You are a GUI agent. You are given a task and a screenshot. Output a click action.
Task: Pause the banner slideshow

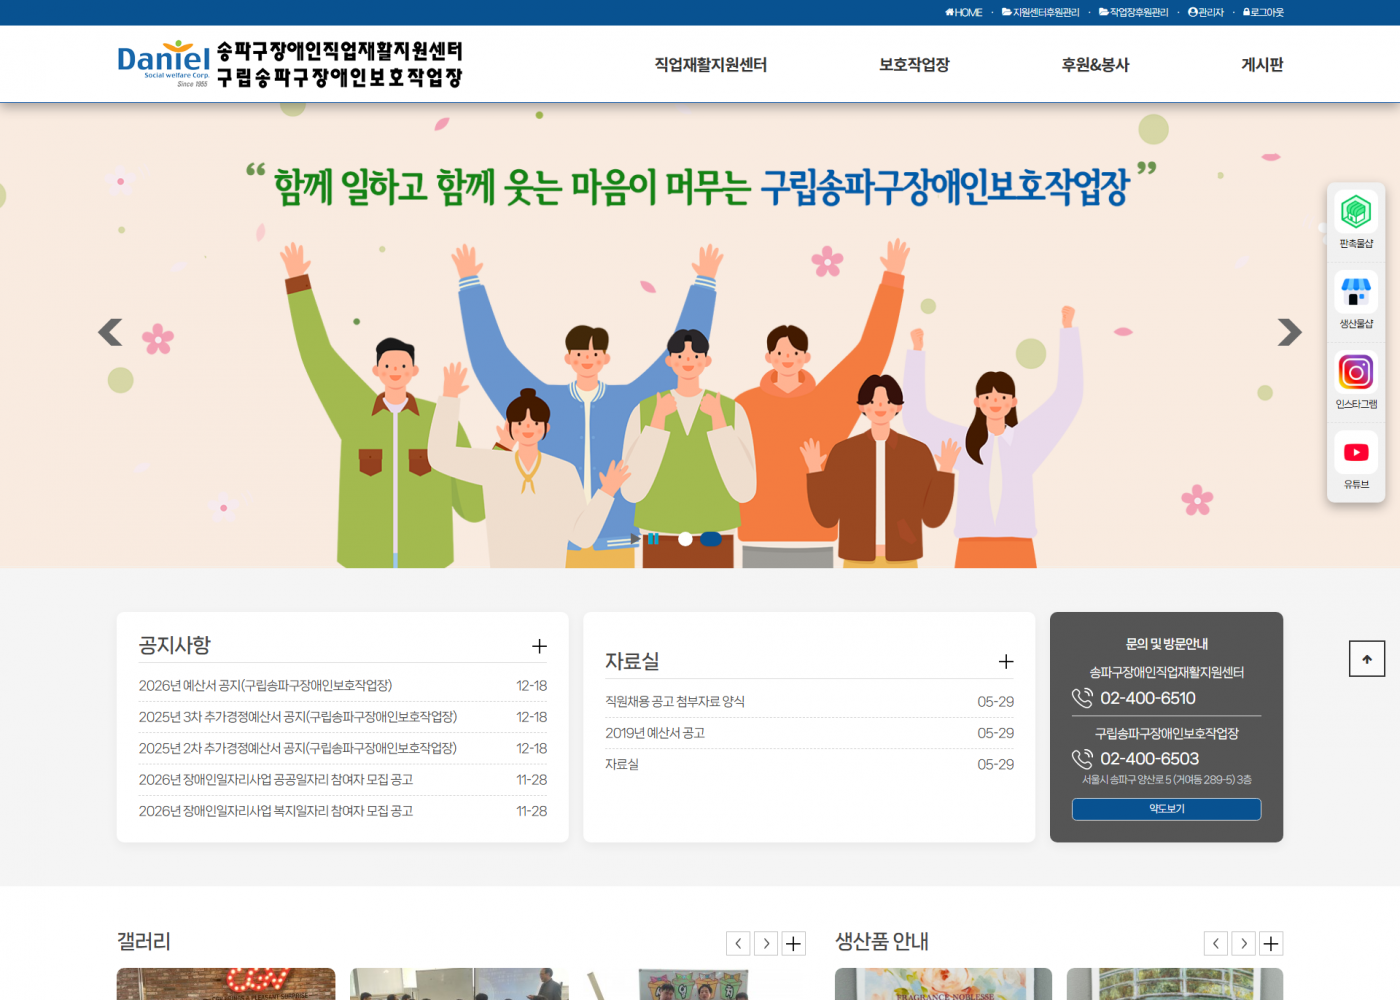[x=653, y=539]
